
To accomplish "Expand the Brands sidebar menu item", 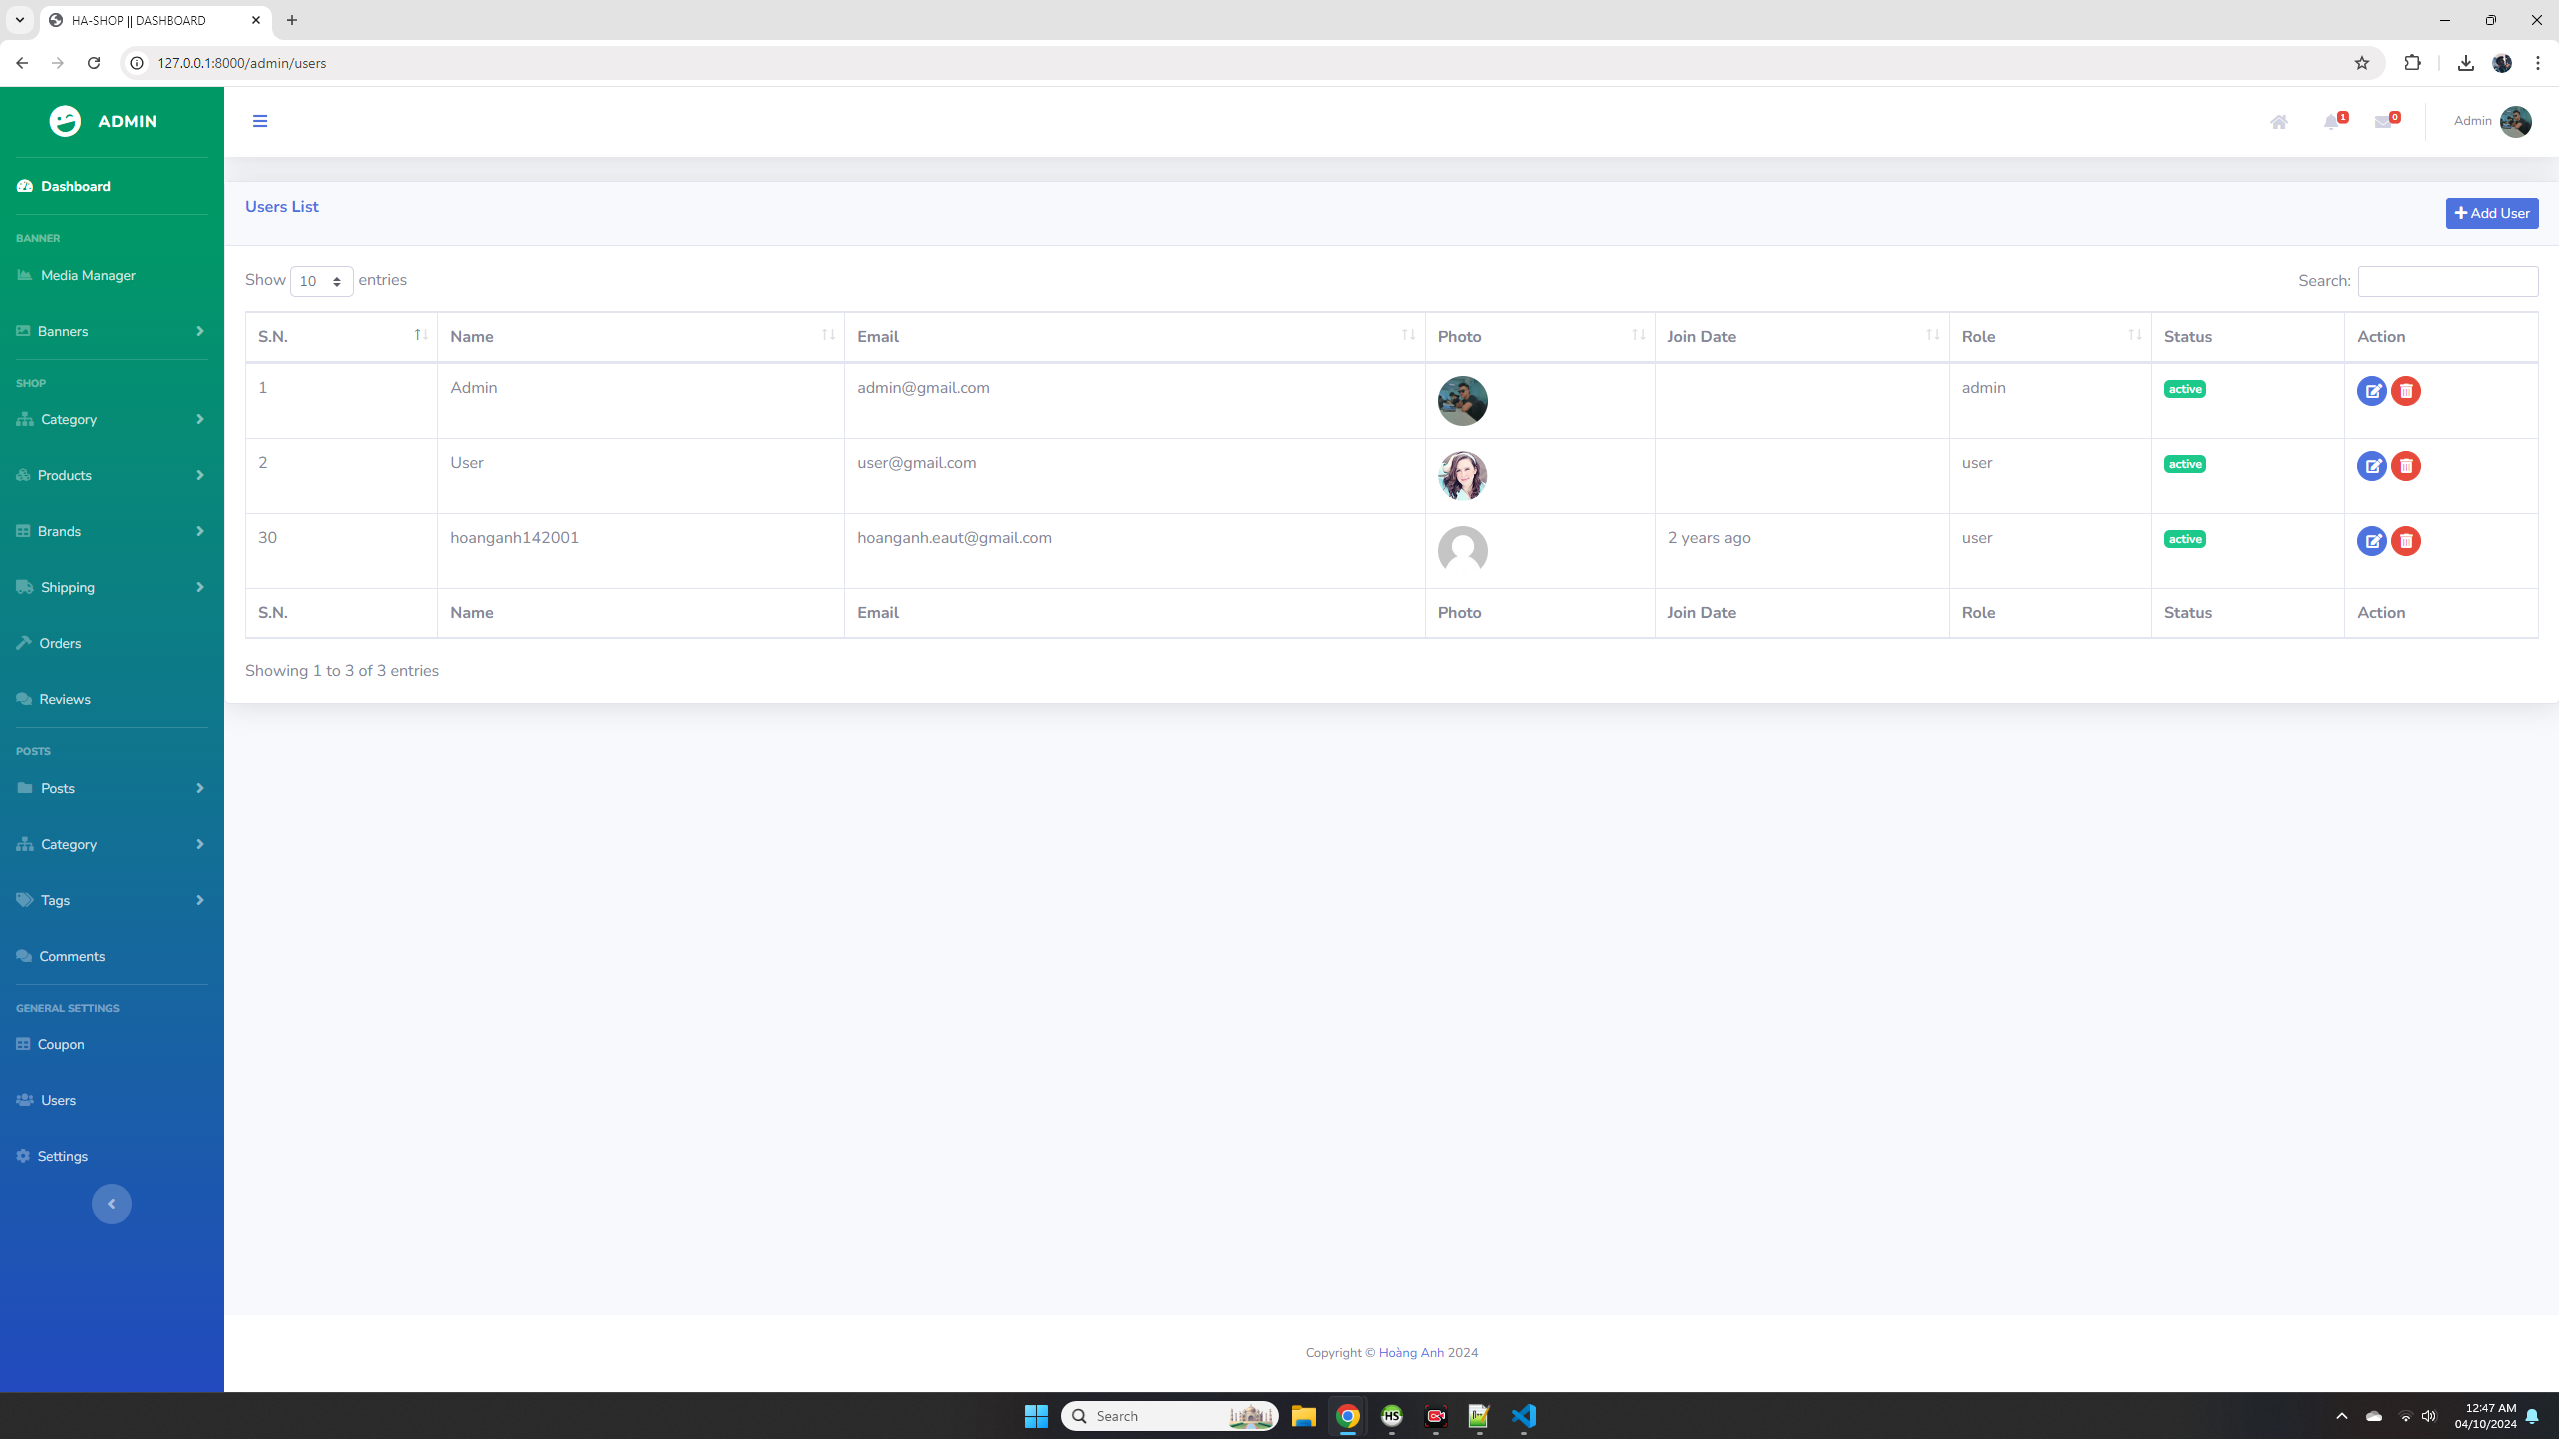I will pyautogui.click(x=111, y=531).
